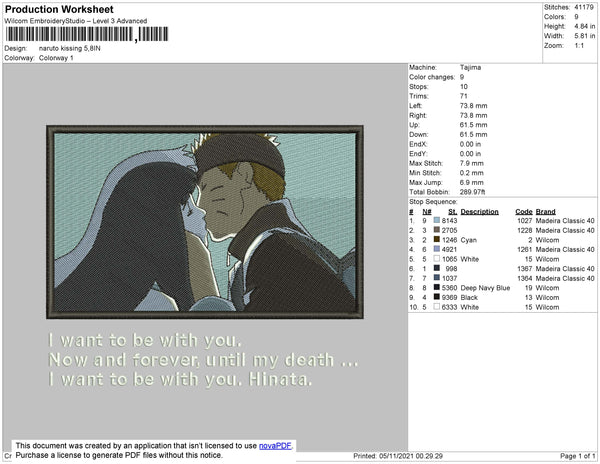600x464 pixels.
Task: Click the 'Cyan' description in row 3
Action: tap(468, 240)
